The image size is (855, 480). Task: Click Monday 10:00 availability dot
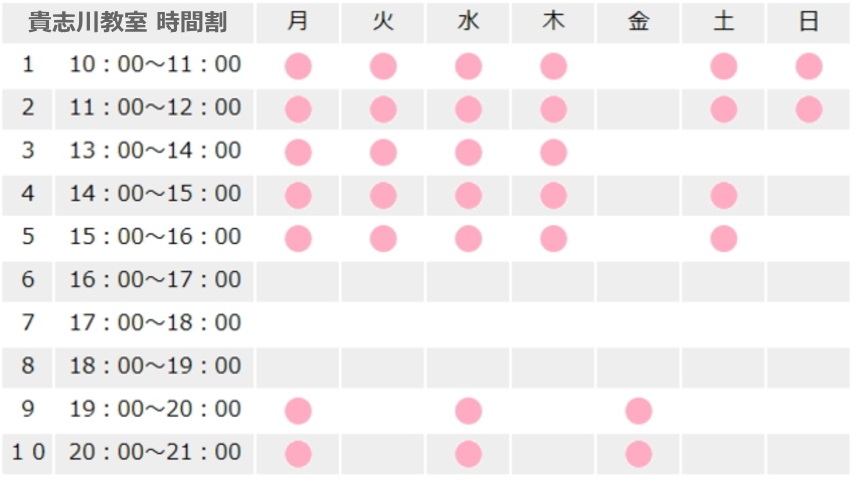click(298, 67)
